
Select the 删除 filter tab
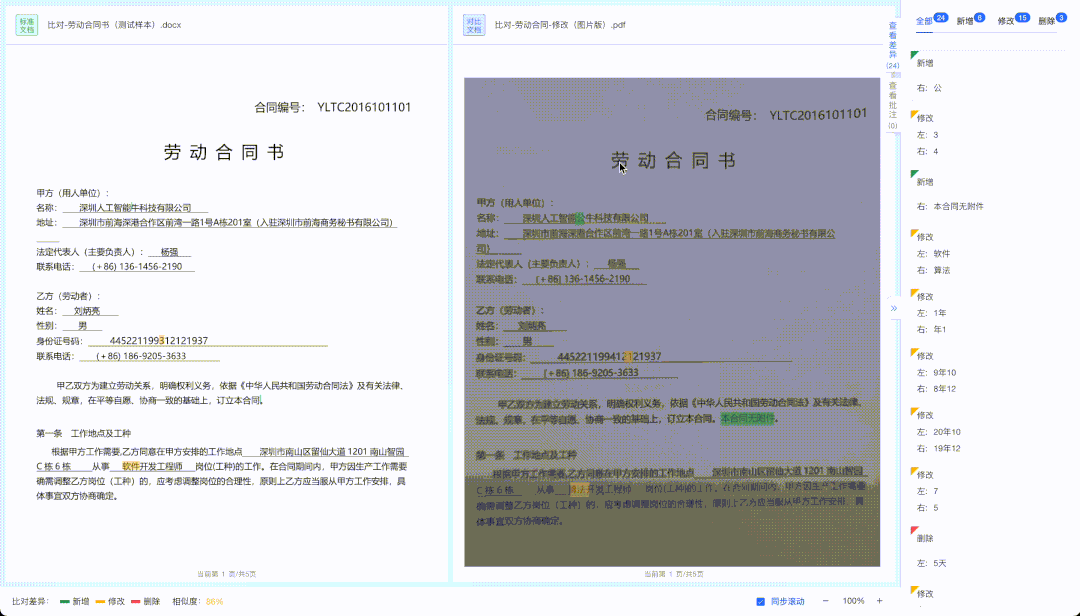(x=1049, y=20)
